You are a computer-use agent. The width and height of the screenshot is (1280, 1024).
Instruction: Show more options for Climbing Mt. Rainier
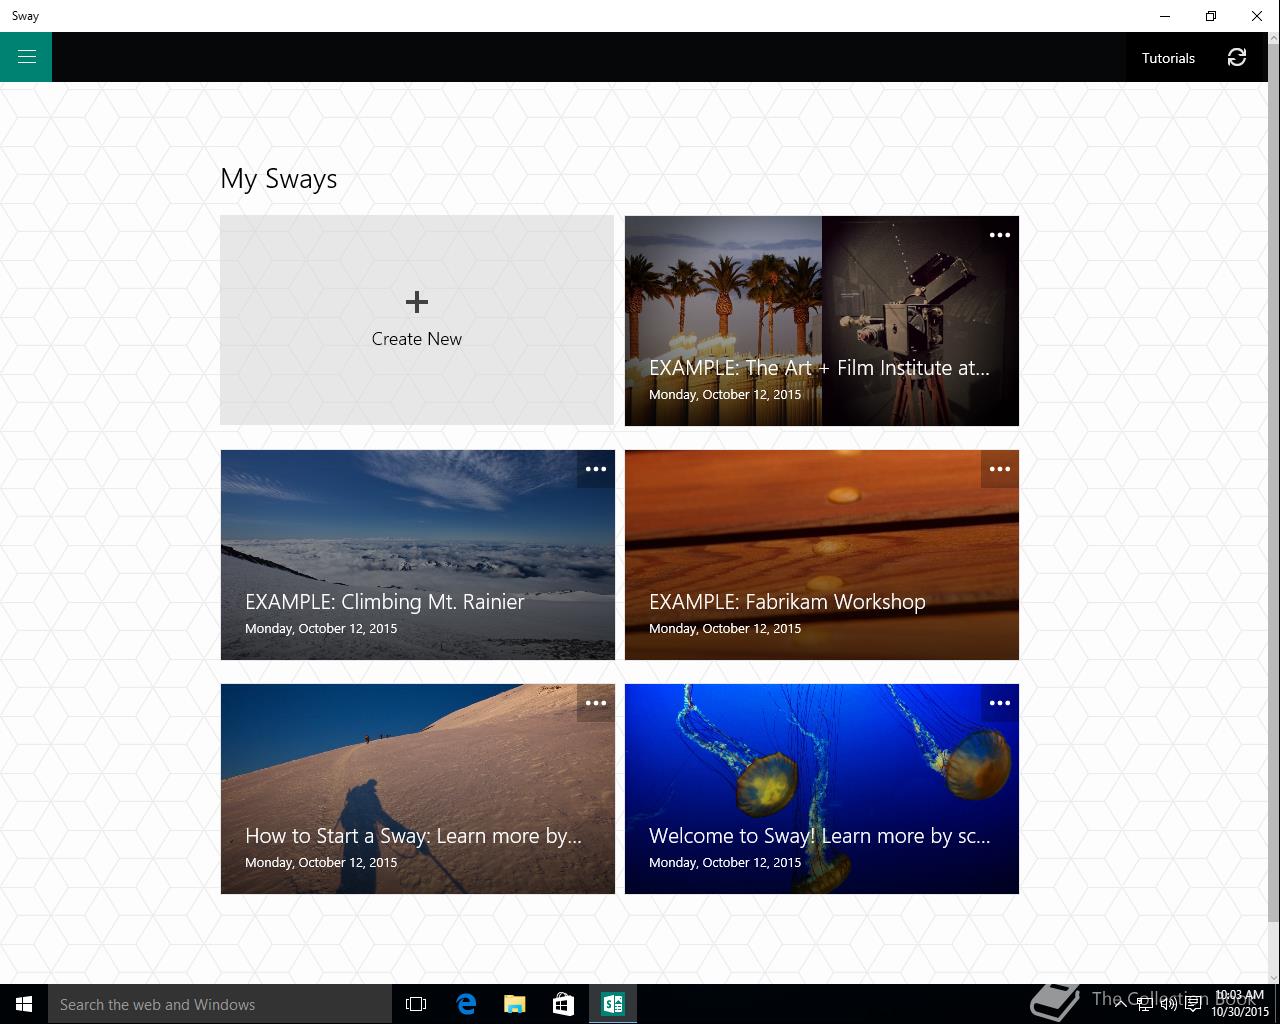click(x=596, y=469)
